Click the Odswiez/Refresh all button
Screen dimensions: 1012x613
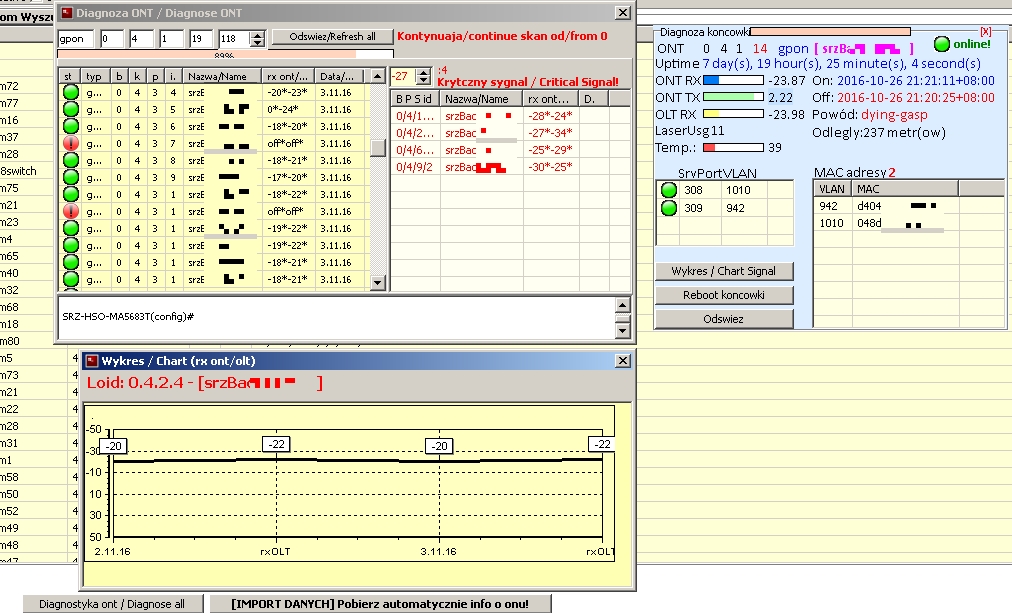pyautogui.click(x=332, y=37)
